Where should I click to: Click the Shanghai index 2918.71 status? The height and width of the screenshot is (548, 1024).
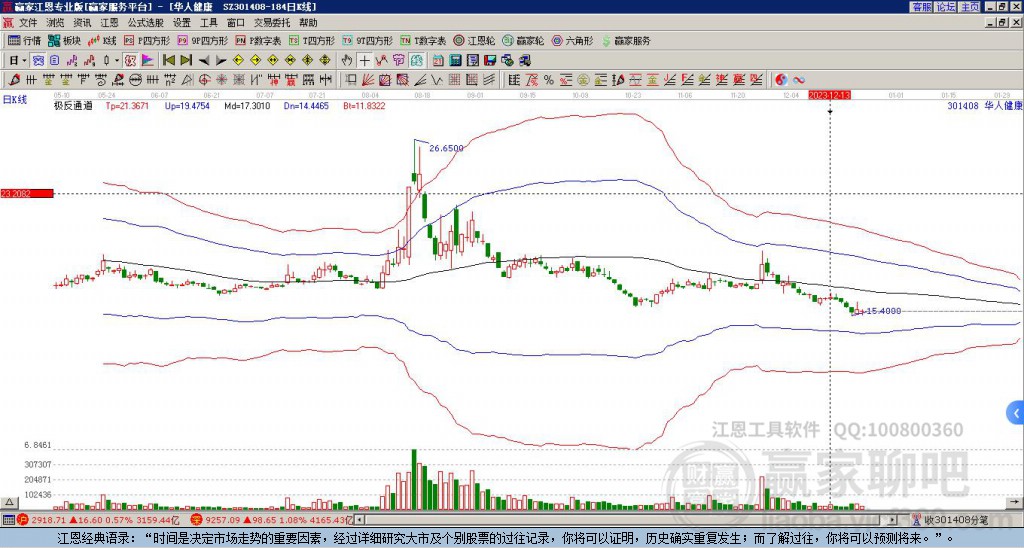[98, 520]
